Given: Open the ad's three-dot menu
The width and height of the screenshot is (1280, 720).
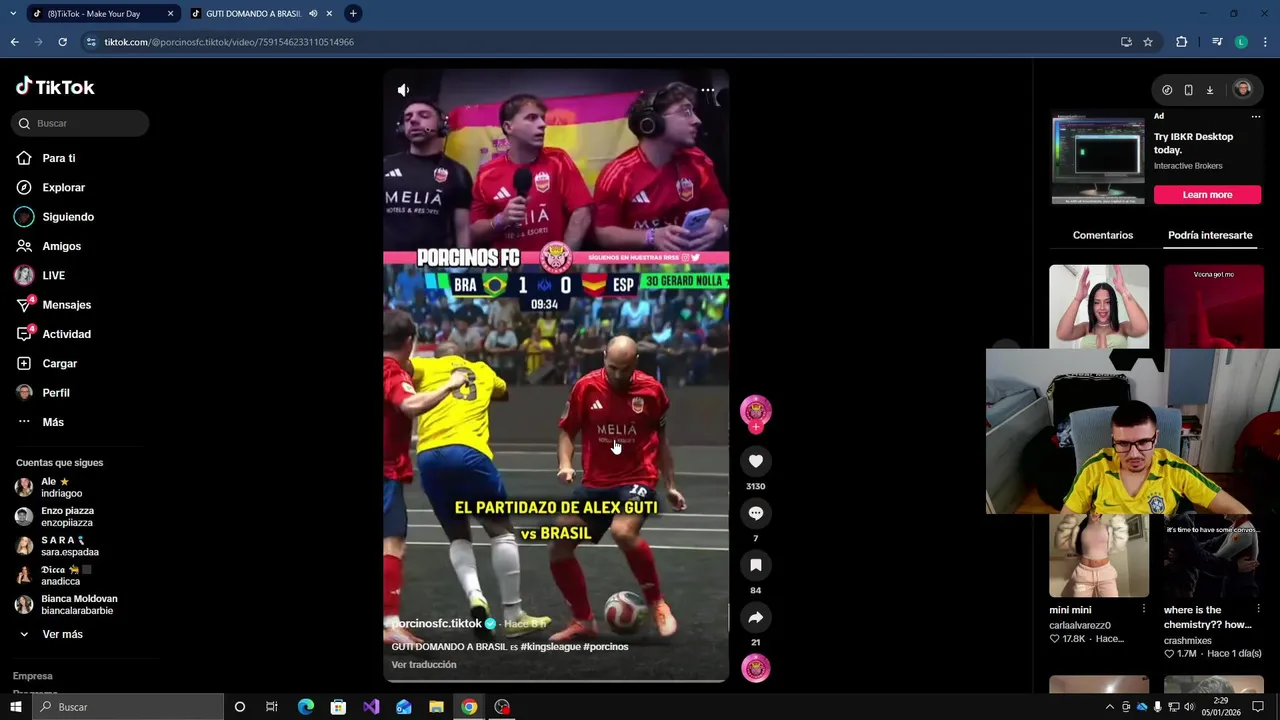Looking at the screenshot, I should (x=1256, y=116).
